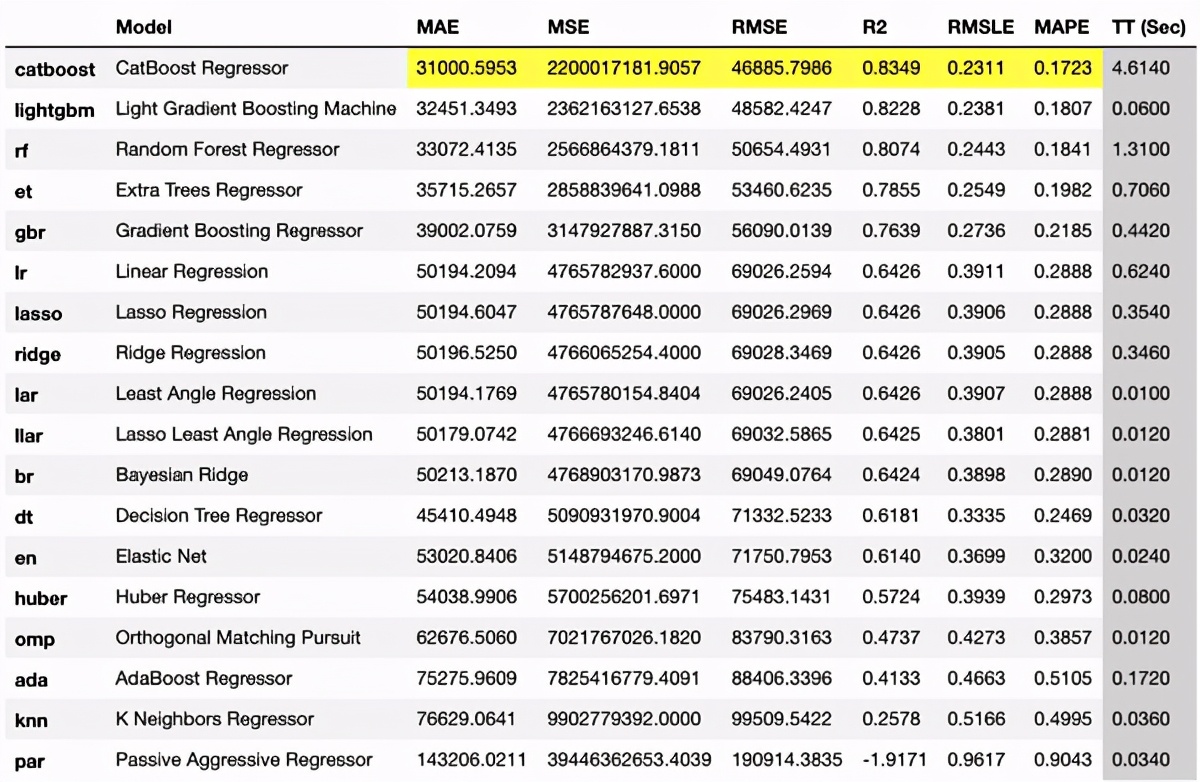
Task: Click the training time value 4.6140
Action: click(x=1140, y=68)
